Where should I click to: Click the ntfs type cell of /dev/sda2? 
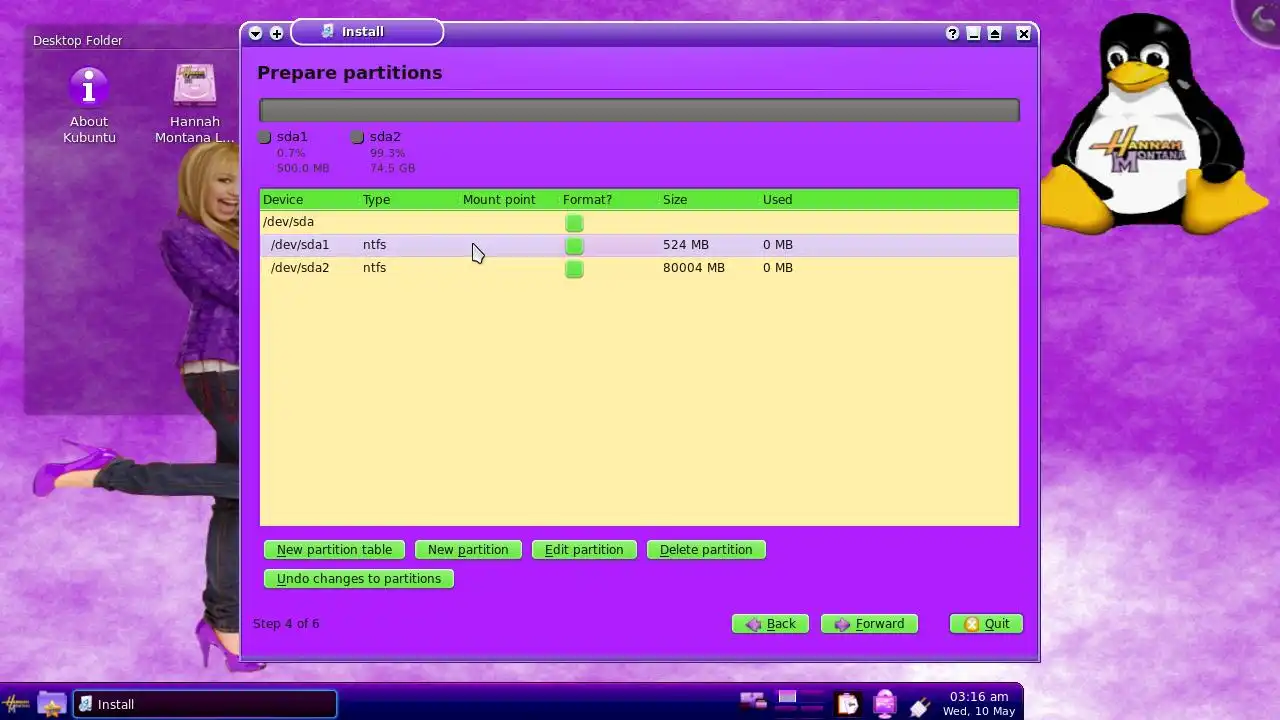[374, 268]
